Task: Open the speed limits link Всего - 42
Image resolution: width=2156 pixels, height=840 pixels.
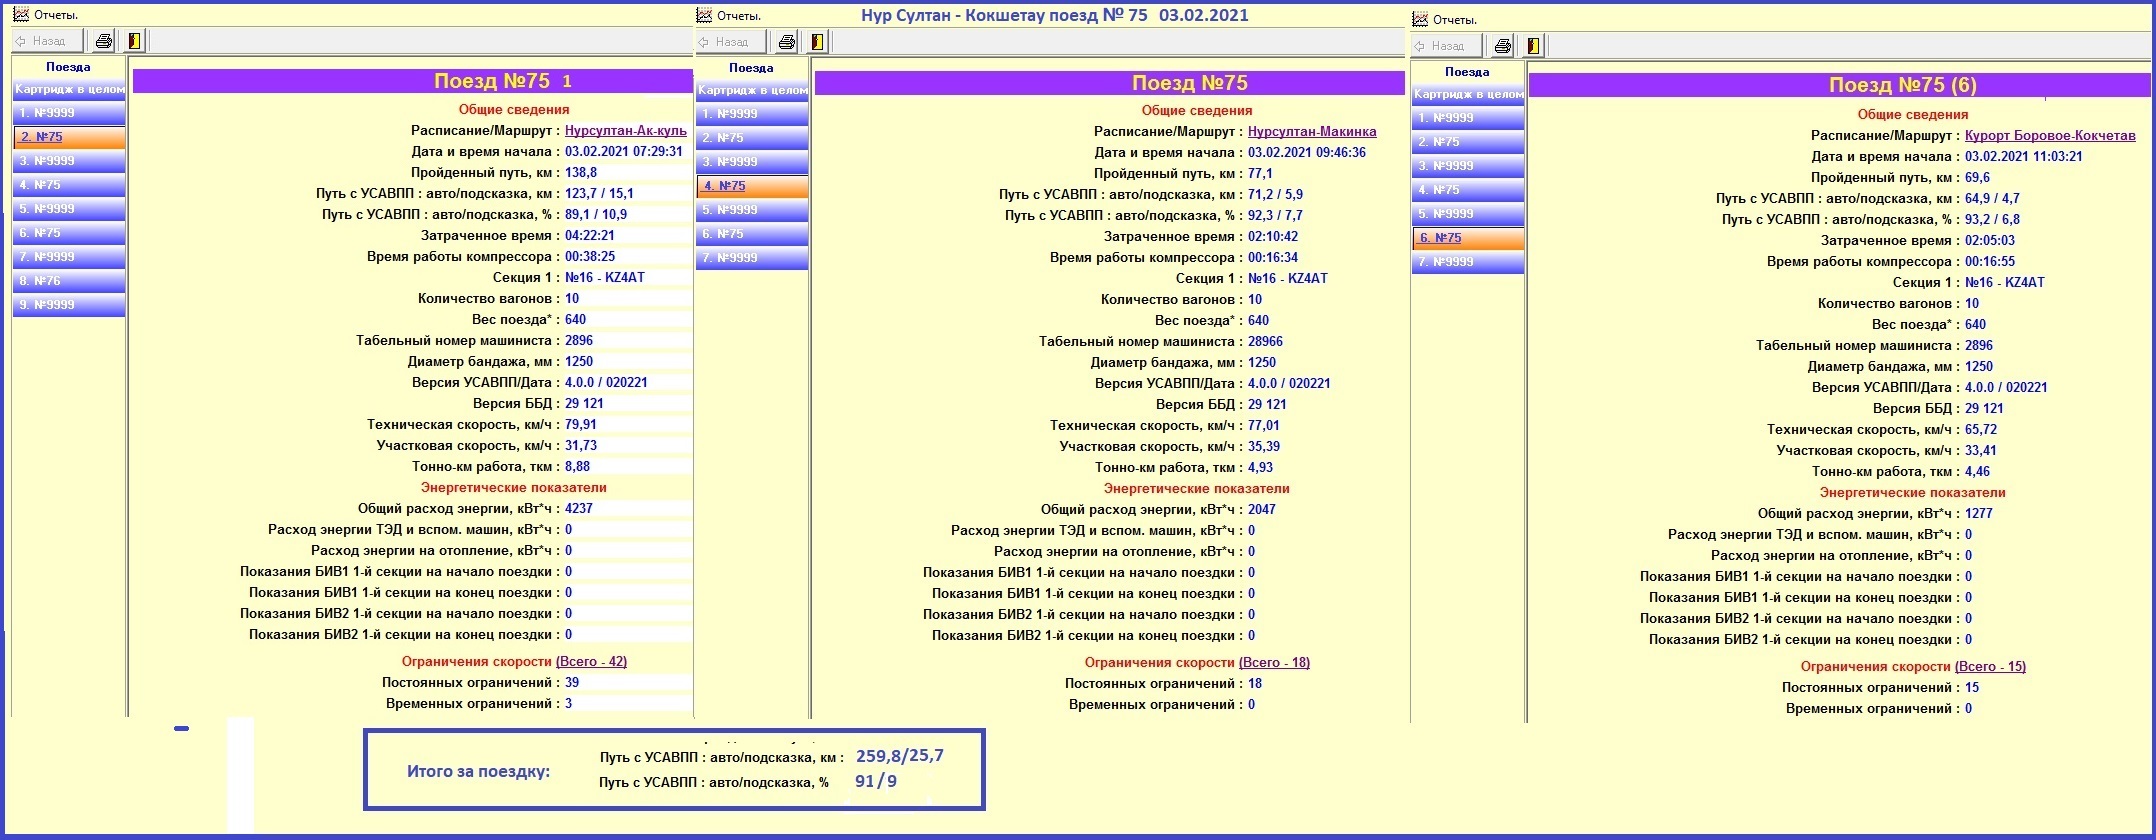Action: pos(590,662)
